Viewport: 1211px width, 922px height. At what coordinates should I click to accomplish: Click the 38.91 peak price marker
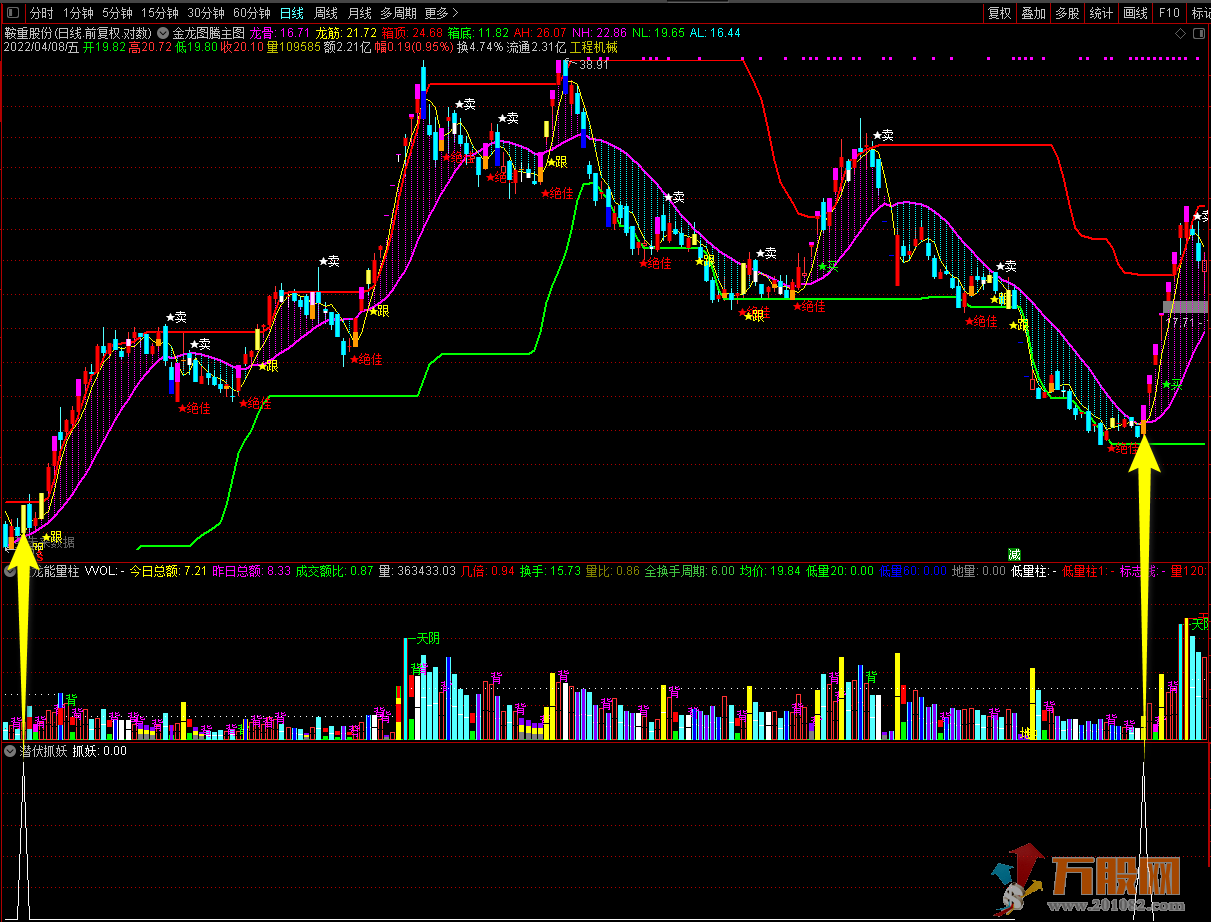pyautogui.click(x=588, y=65)
